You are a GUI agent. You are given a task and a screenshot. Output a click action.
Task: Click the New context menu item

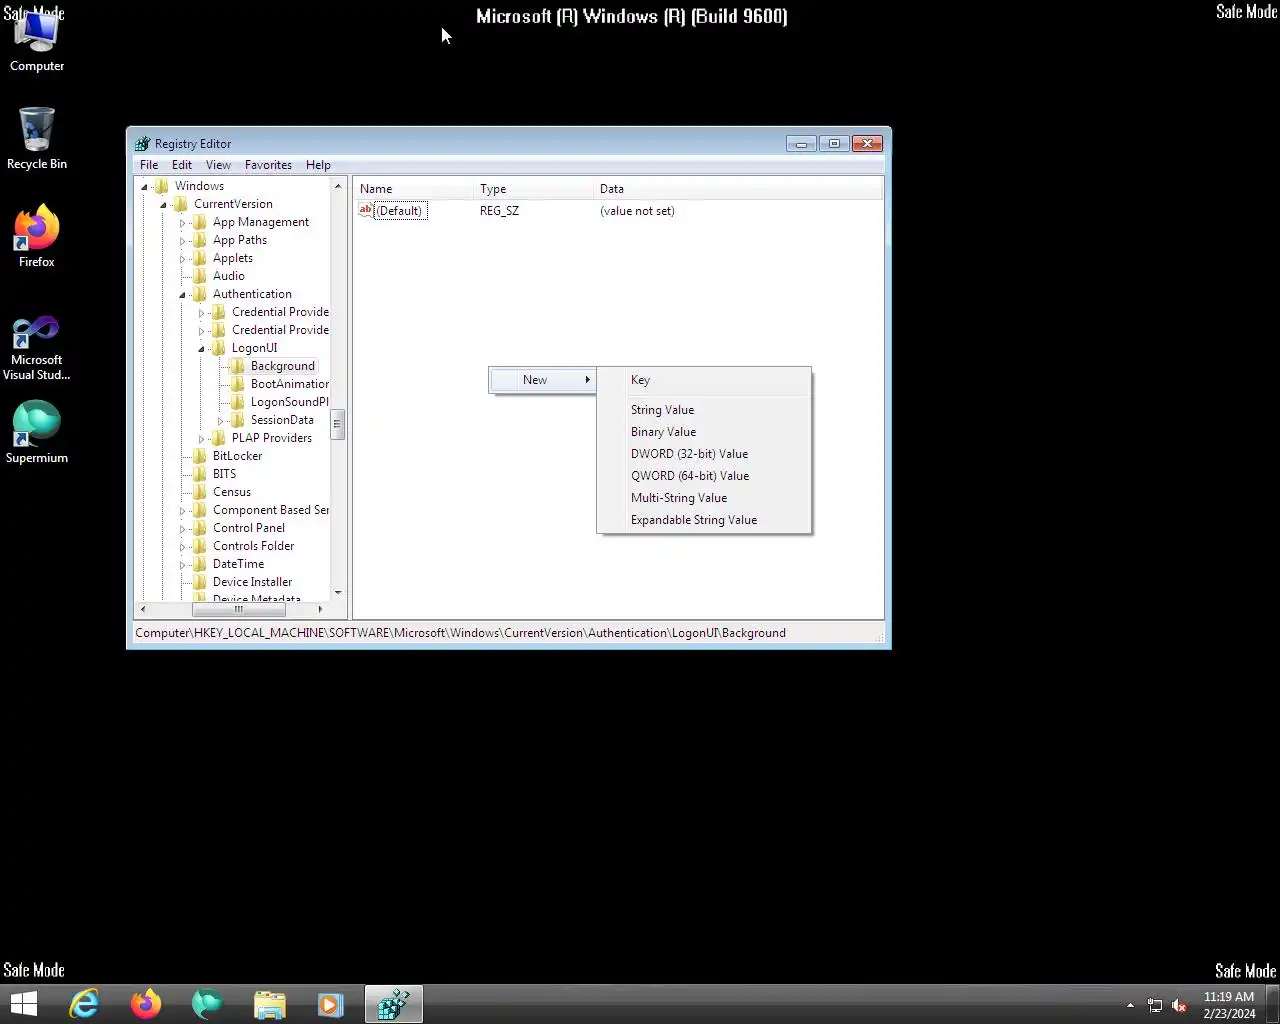[543, 380]
